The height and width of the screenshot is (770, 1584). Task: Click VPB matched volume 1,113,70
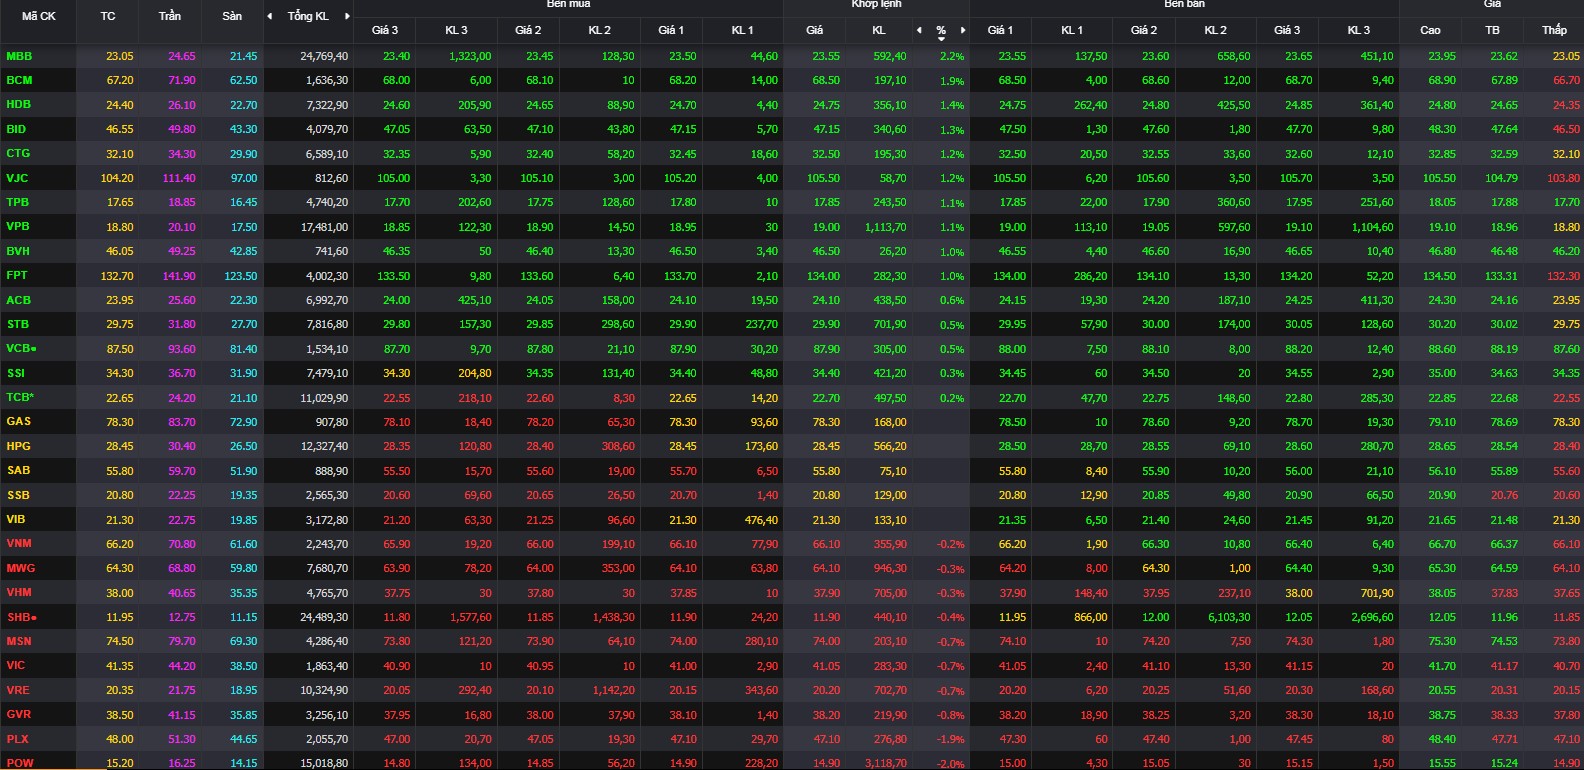886,227
